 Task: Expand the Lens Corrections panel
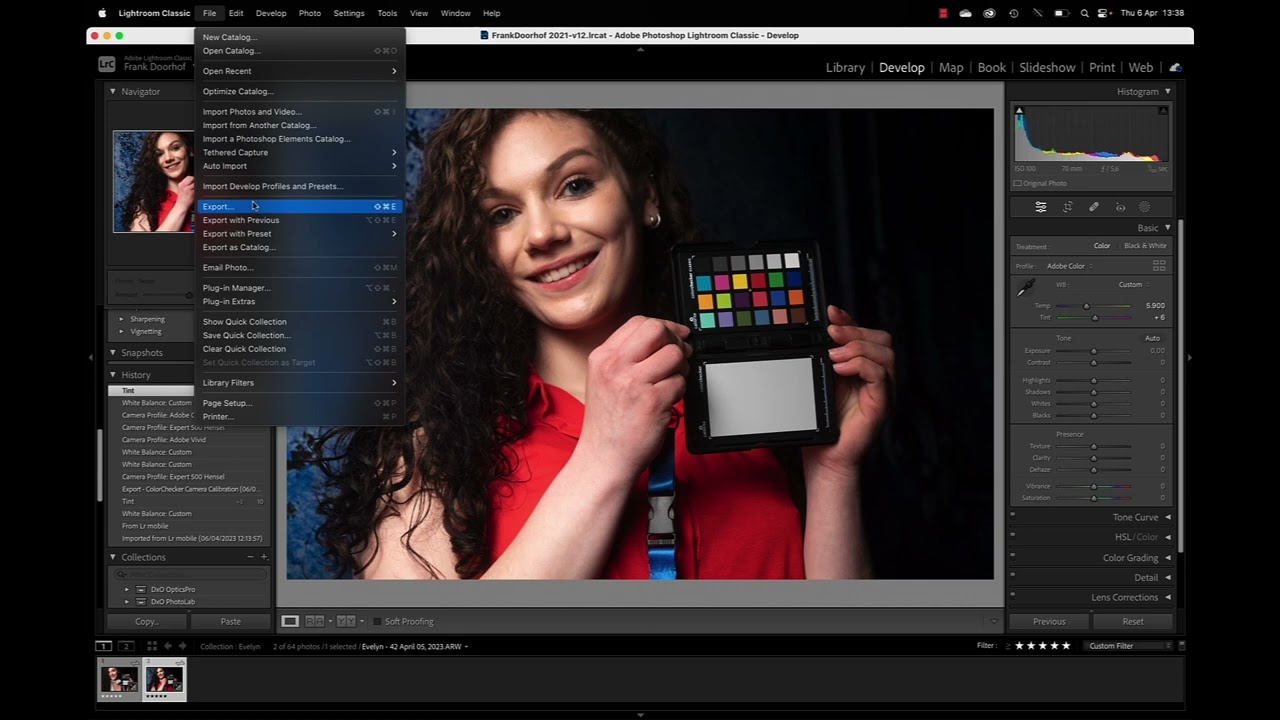tap(1167, 597)
